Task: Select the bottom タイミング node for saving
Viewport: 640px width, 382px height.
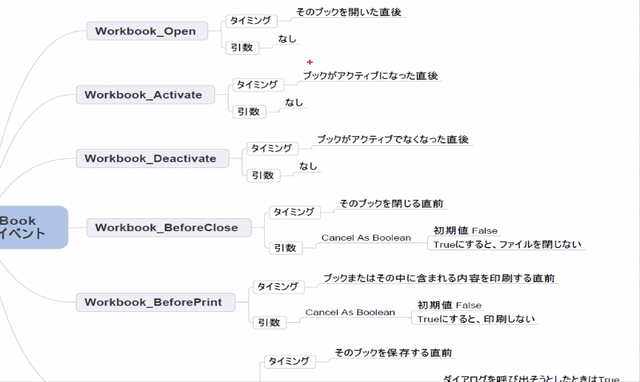Action: [x=289, y=362]
